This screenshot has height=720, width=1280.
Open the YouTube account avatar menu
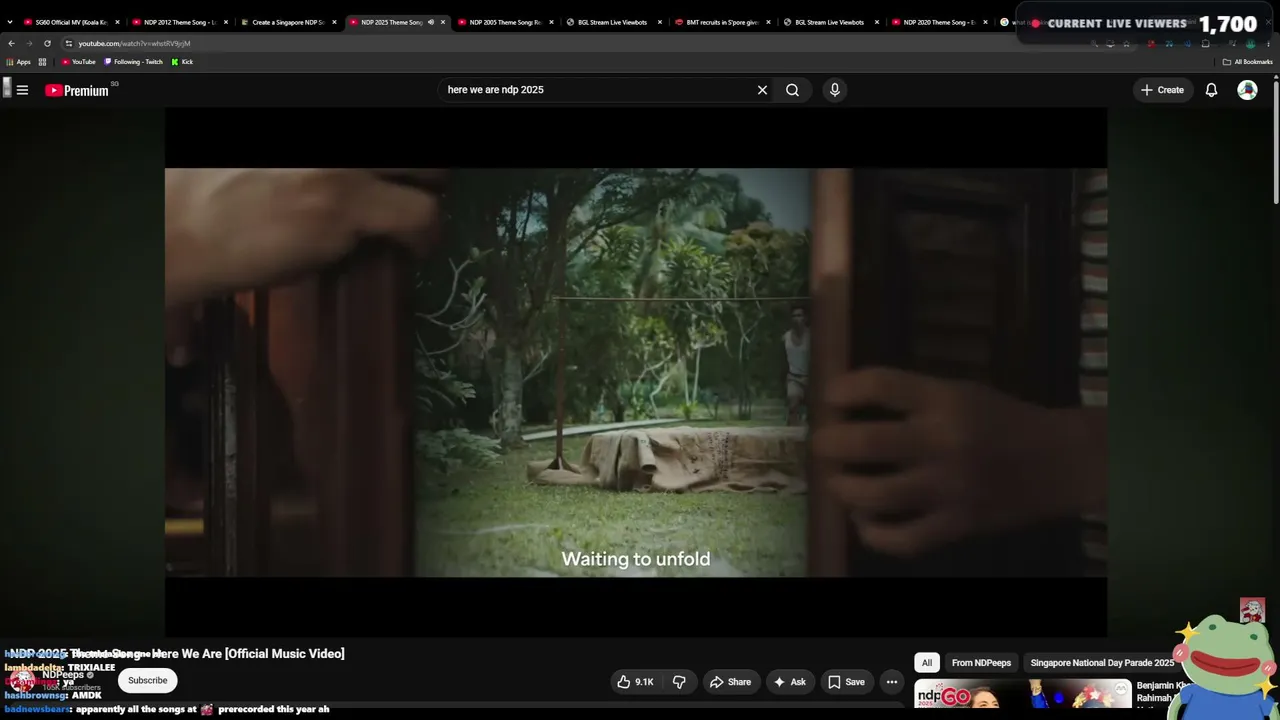1247,90
